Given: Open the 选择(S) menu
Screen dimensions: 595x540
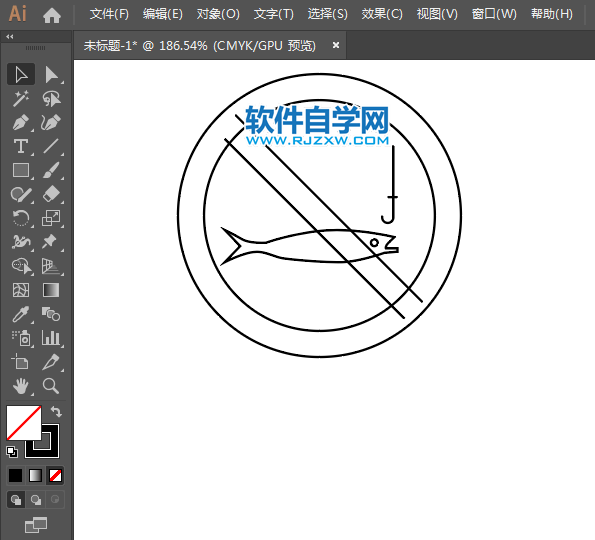Looking at the screenshot, I should coord(327,14).
